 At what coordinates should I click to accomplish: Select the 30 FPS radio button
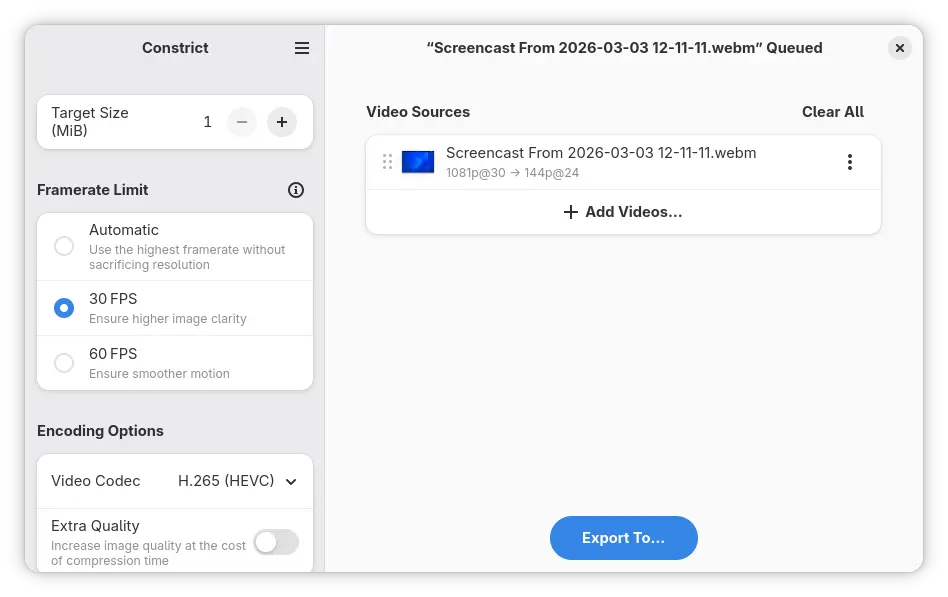click(x=64, y=308)
